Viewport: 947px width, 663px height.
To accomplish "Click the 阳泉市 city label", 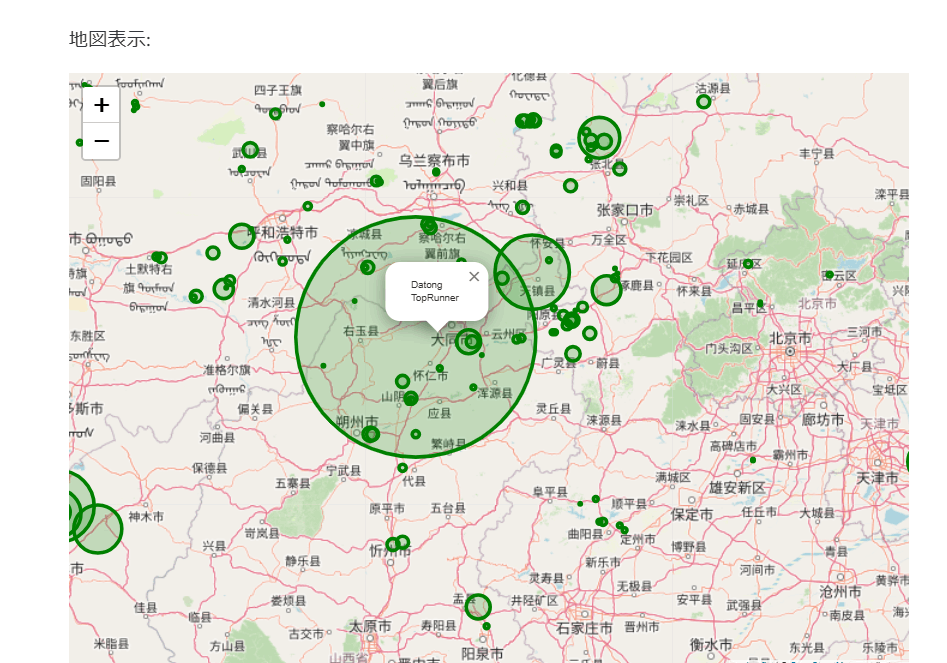I will coord(482,654).
